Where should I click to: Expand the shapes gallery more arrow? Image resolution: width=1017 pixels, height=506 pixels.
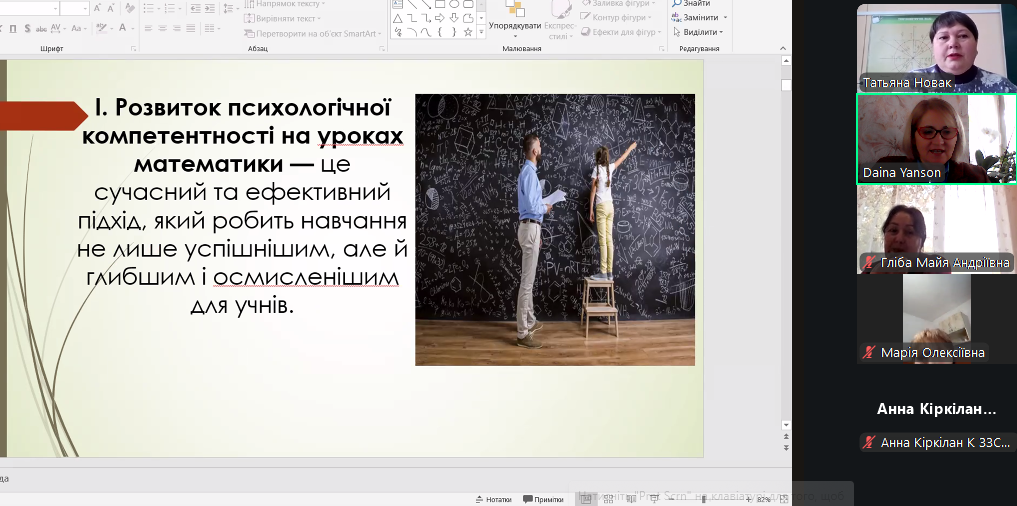coord(481,33)
